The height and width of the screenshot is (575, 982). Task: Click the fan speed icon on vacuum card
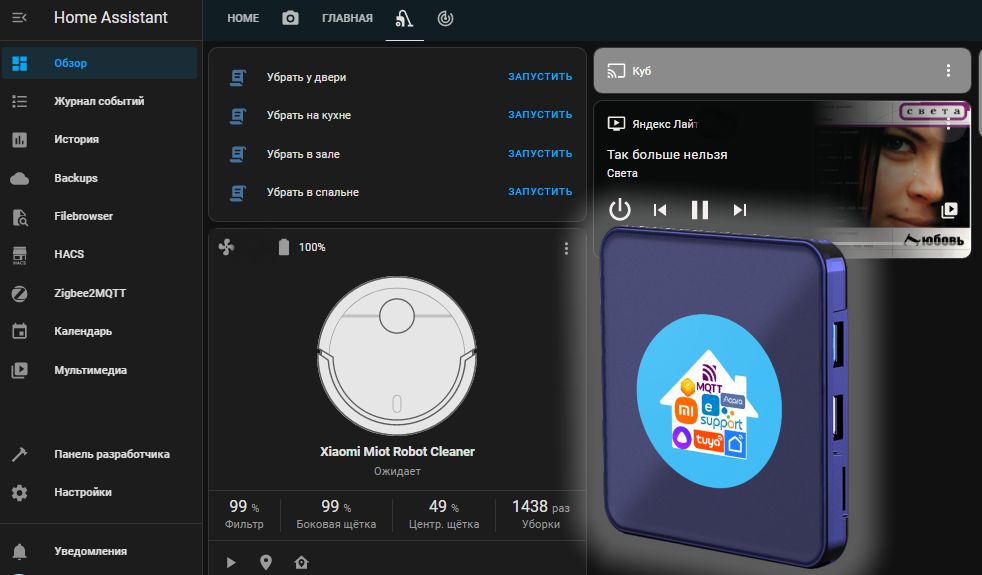(x=227, y=247)
